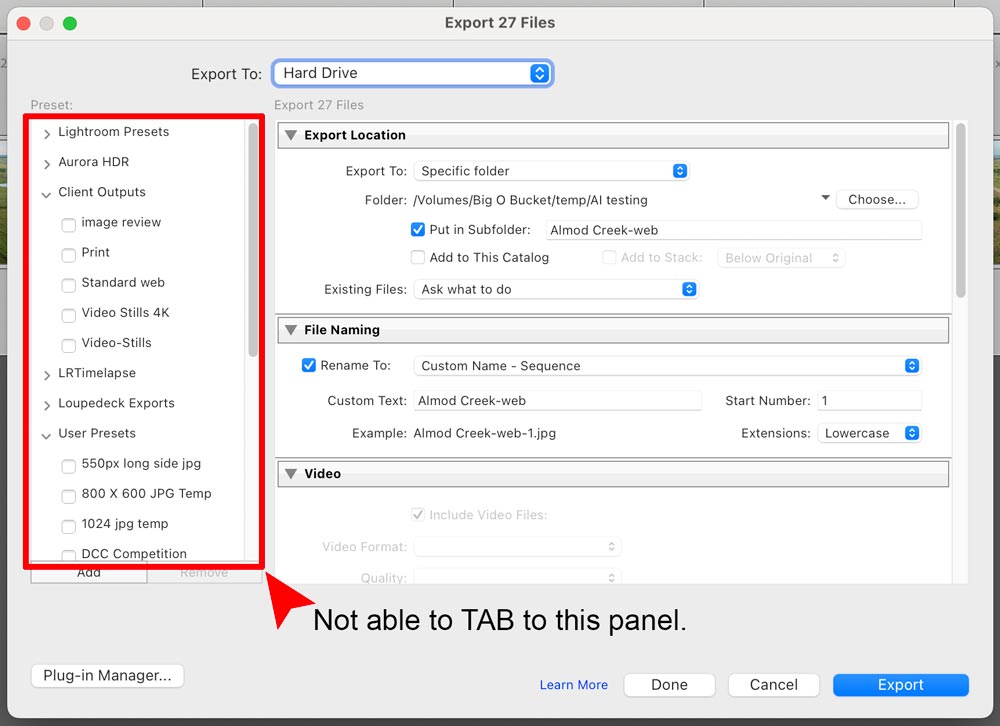Select the Client Outputs row label
The image size is (1000, 726).
102,192
